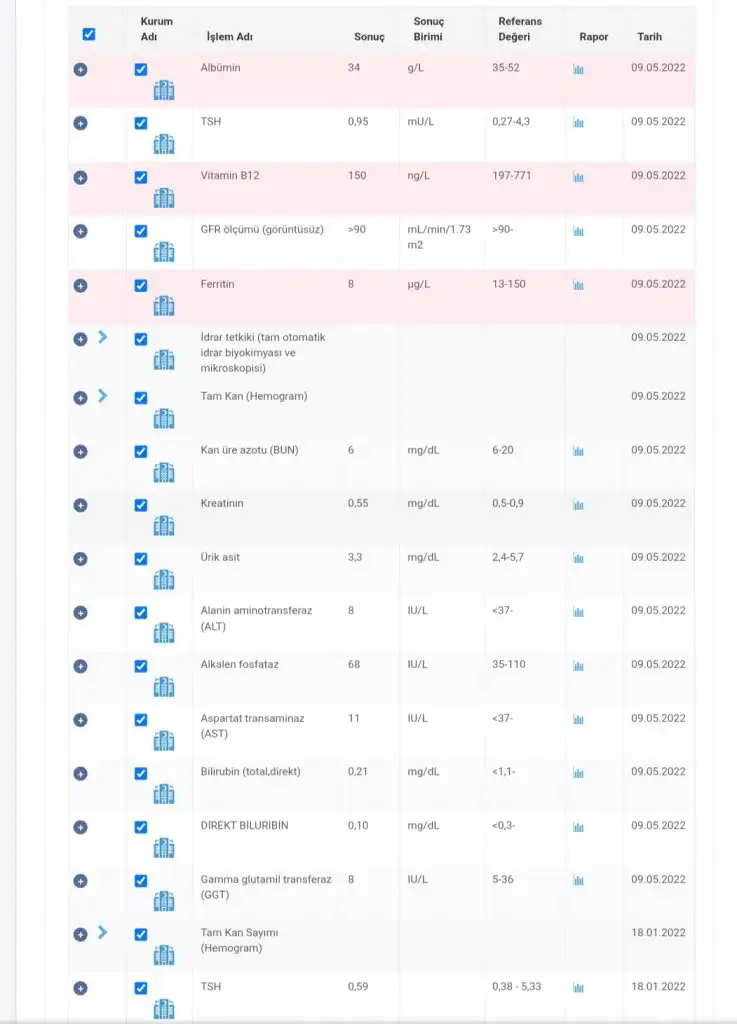Click hospital building icon under TSH row
This screenshot has width=737, height=1024.
[x=164, y=144]
